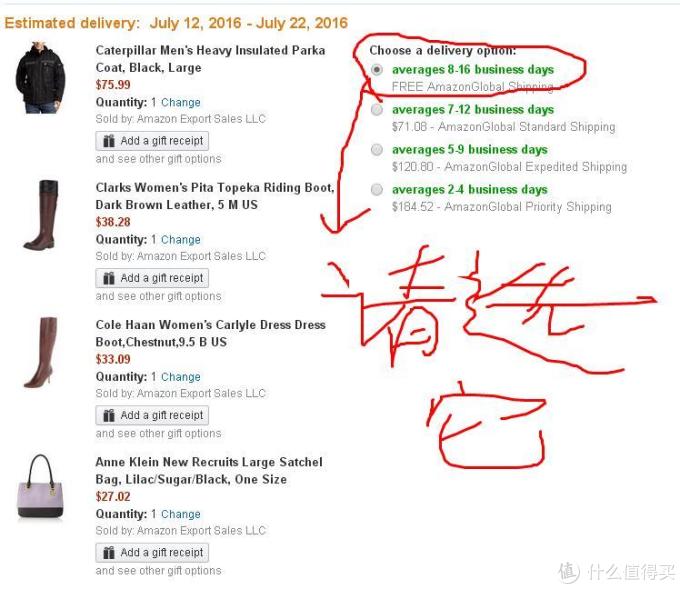Click the gift icon under the Anne Klein Satchel
The image size is (680, 589).
[x=109, y=553]
